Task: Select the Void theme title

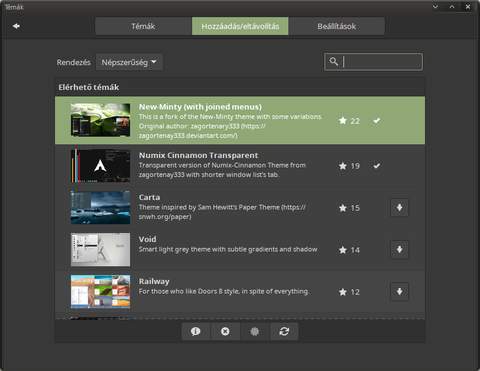Action: [147, 239]
